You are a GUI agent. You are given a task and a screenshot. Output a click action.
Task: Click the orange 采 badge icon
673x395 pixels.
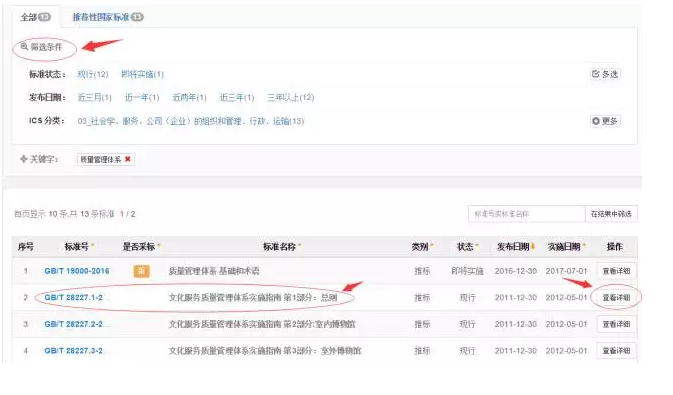[142, 271]
